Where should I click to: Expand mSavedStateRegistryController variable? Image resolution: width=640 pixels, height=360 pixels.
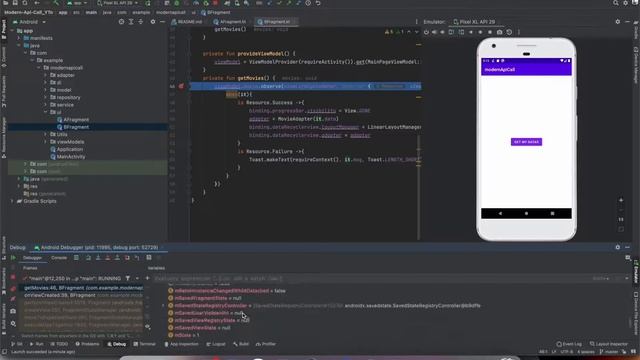[163, 305]
